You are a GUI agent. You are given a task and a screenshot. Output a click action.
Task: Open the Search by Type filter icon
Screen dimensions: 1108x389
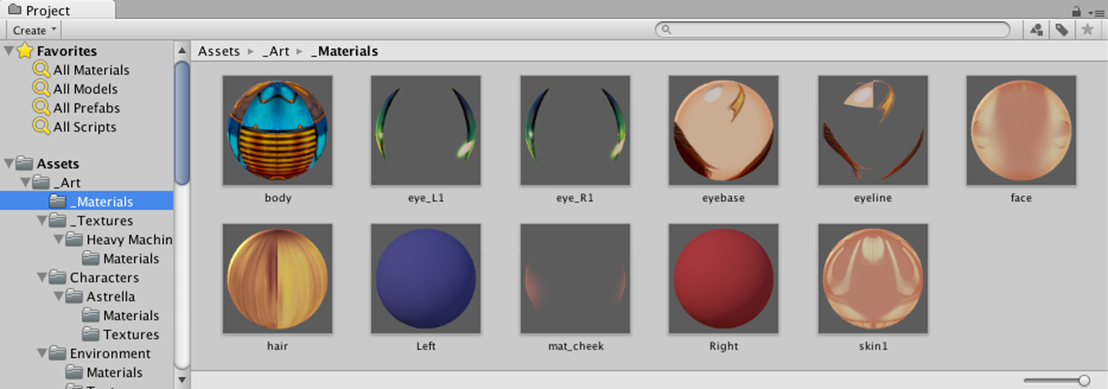[x=1037, y=30]
